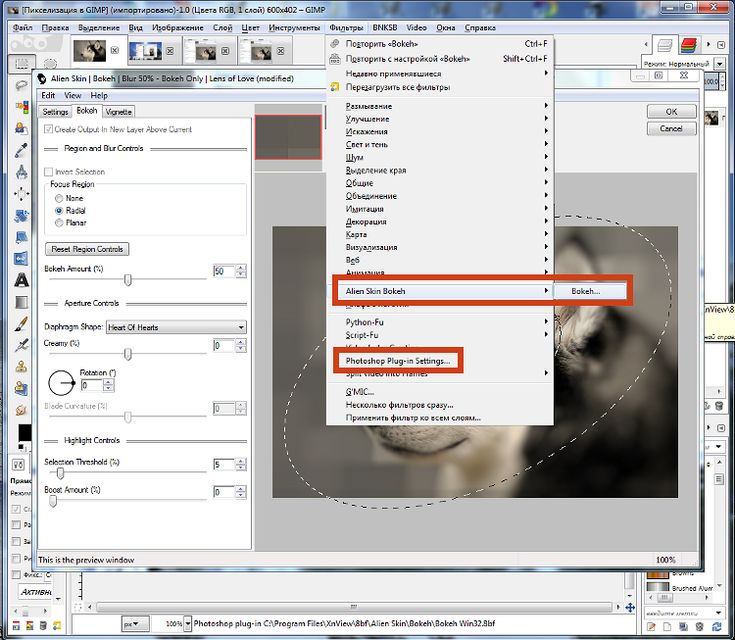This screenshot has height=640, width=735.
Task: Select the Blend gradient tool
Action: (x=21, y=302)
